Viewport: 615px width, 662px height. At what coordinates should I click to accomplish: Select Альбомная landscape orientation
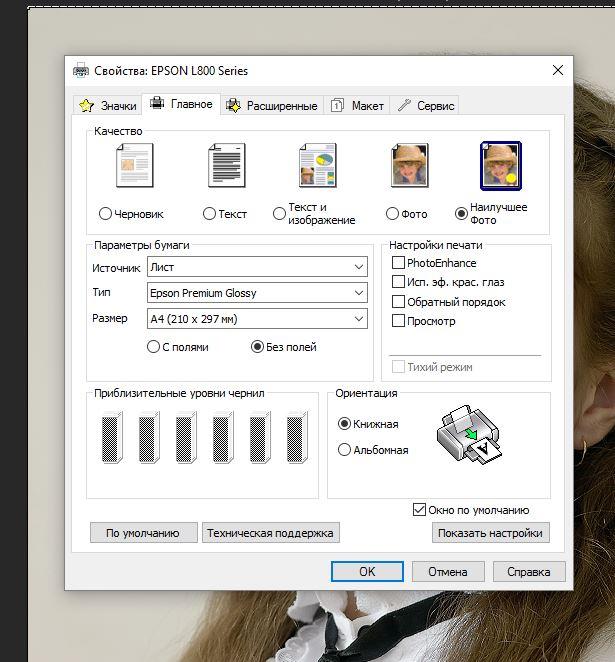[x=344, y=450]
